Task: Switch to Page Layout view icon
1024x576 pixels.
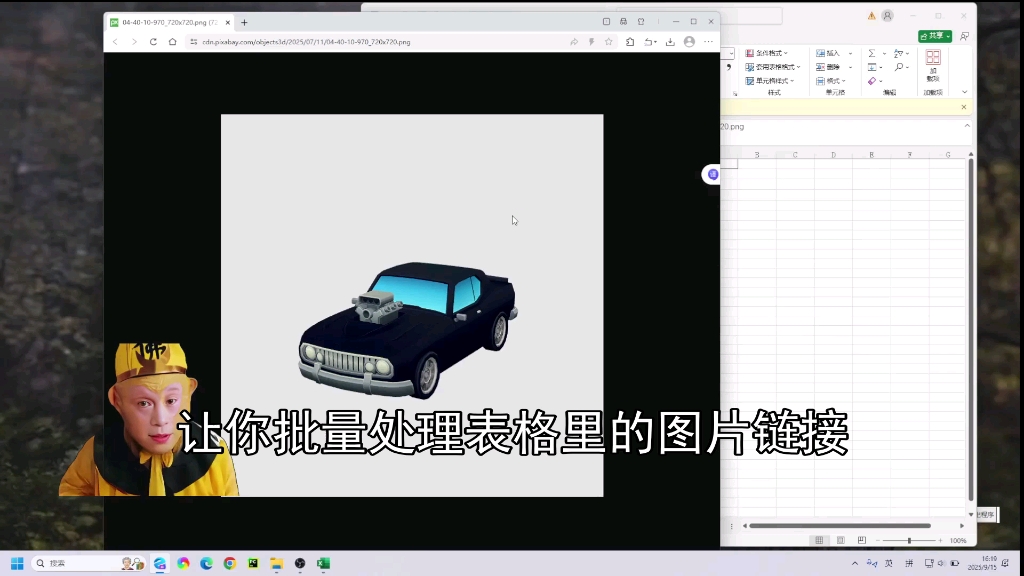Action: 840,539
